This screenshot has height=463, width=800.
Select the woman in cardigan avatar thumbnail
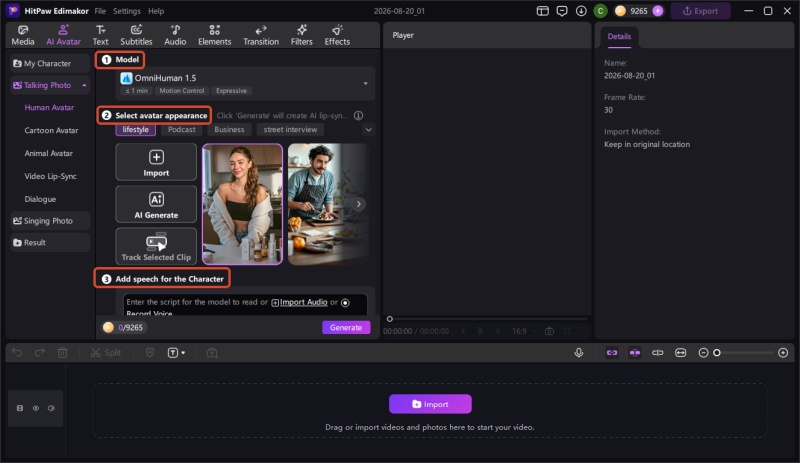[242, 204]
